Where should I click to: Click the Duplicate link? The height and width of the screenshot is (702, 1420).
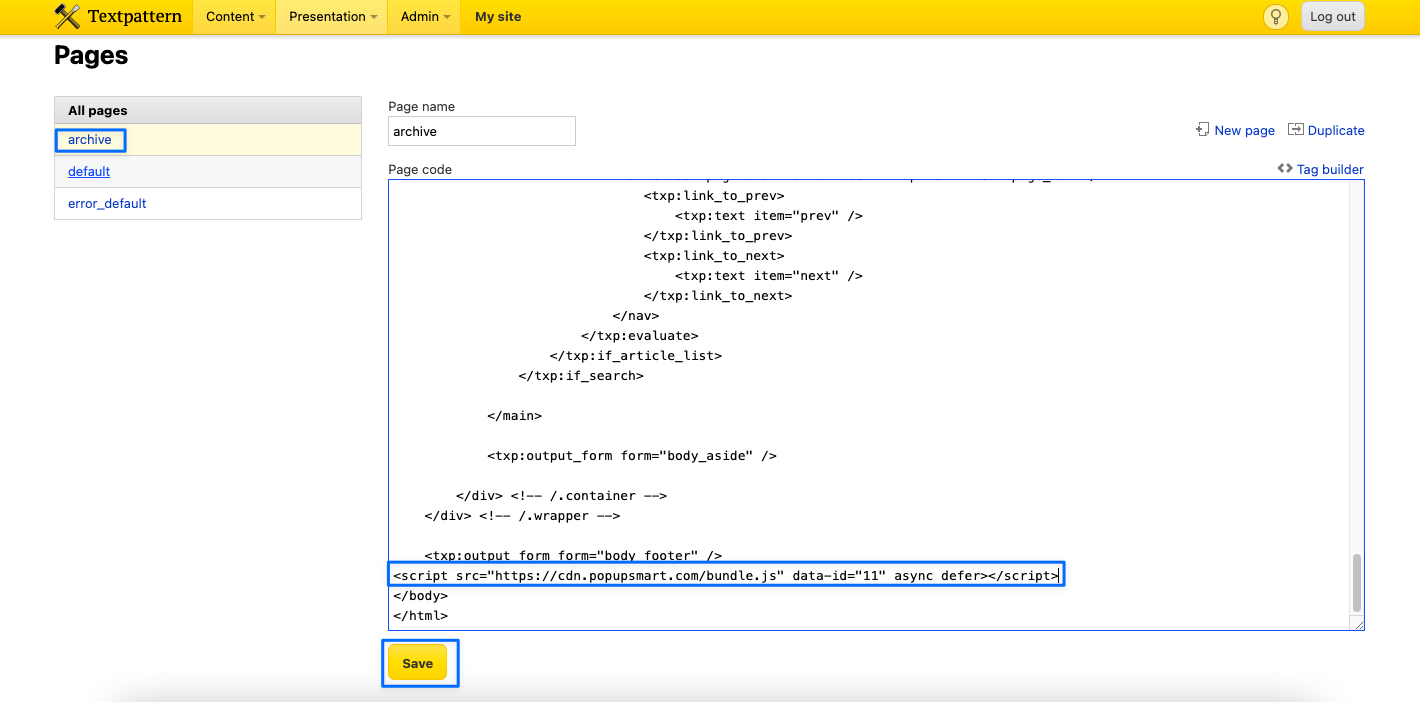click(1336, 130)
